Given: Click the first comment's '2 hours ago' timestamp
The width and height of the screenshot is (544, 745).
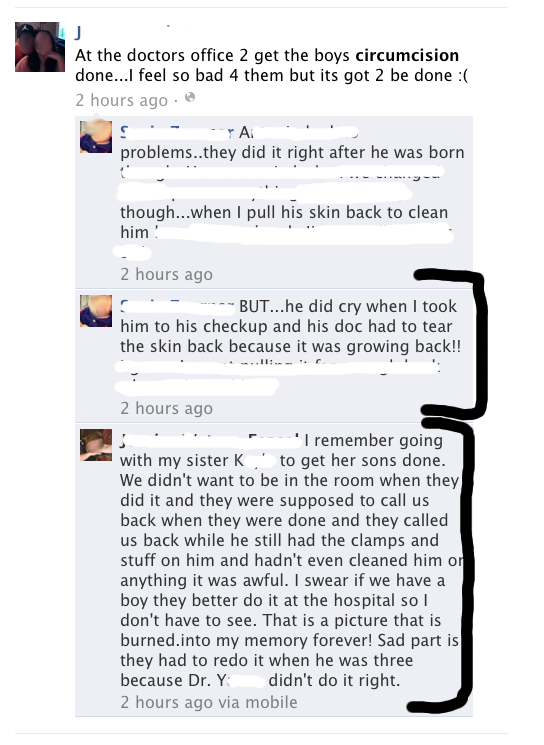Looking at the screenshot, I should 166,274.
